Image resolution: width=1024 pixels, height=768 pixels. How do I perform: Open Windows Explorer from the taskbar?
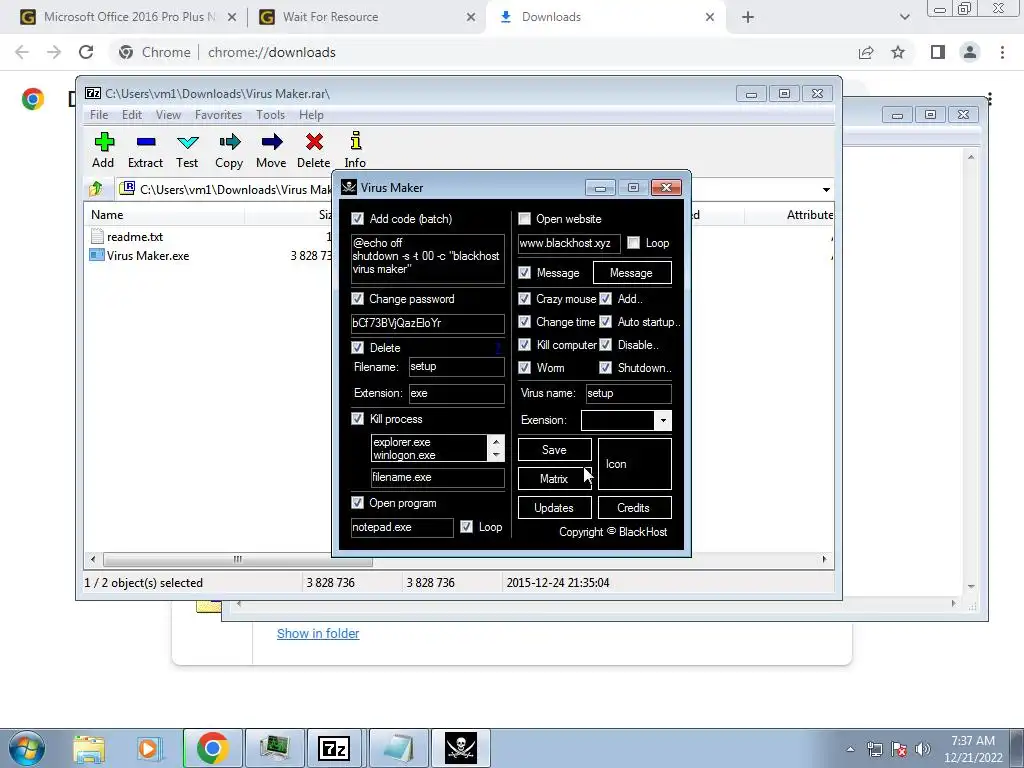coord(89,748)
